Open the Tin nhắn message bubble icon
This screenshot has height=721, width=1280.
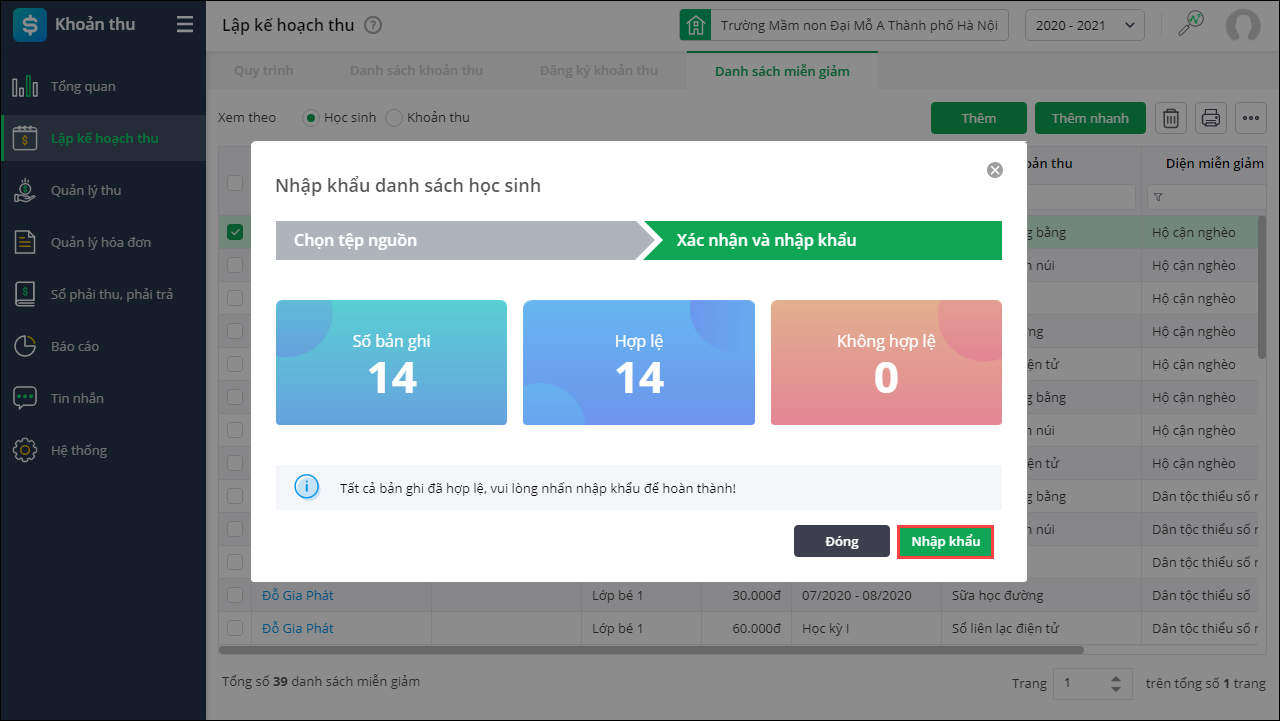coord(25,398)
